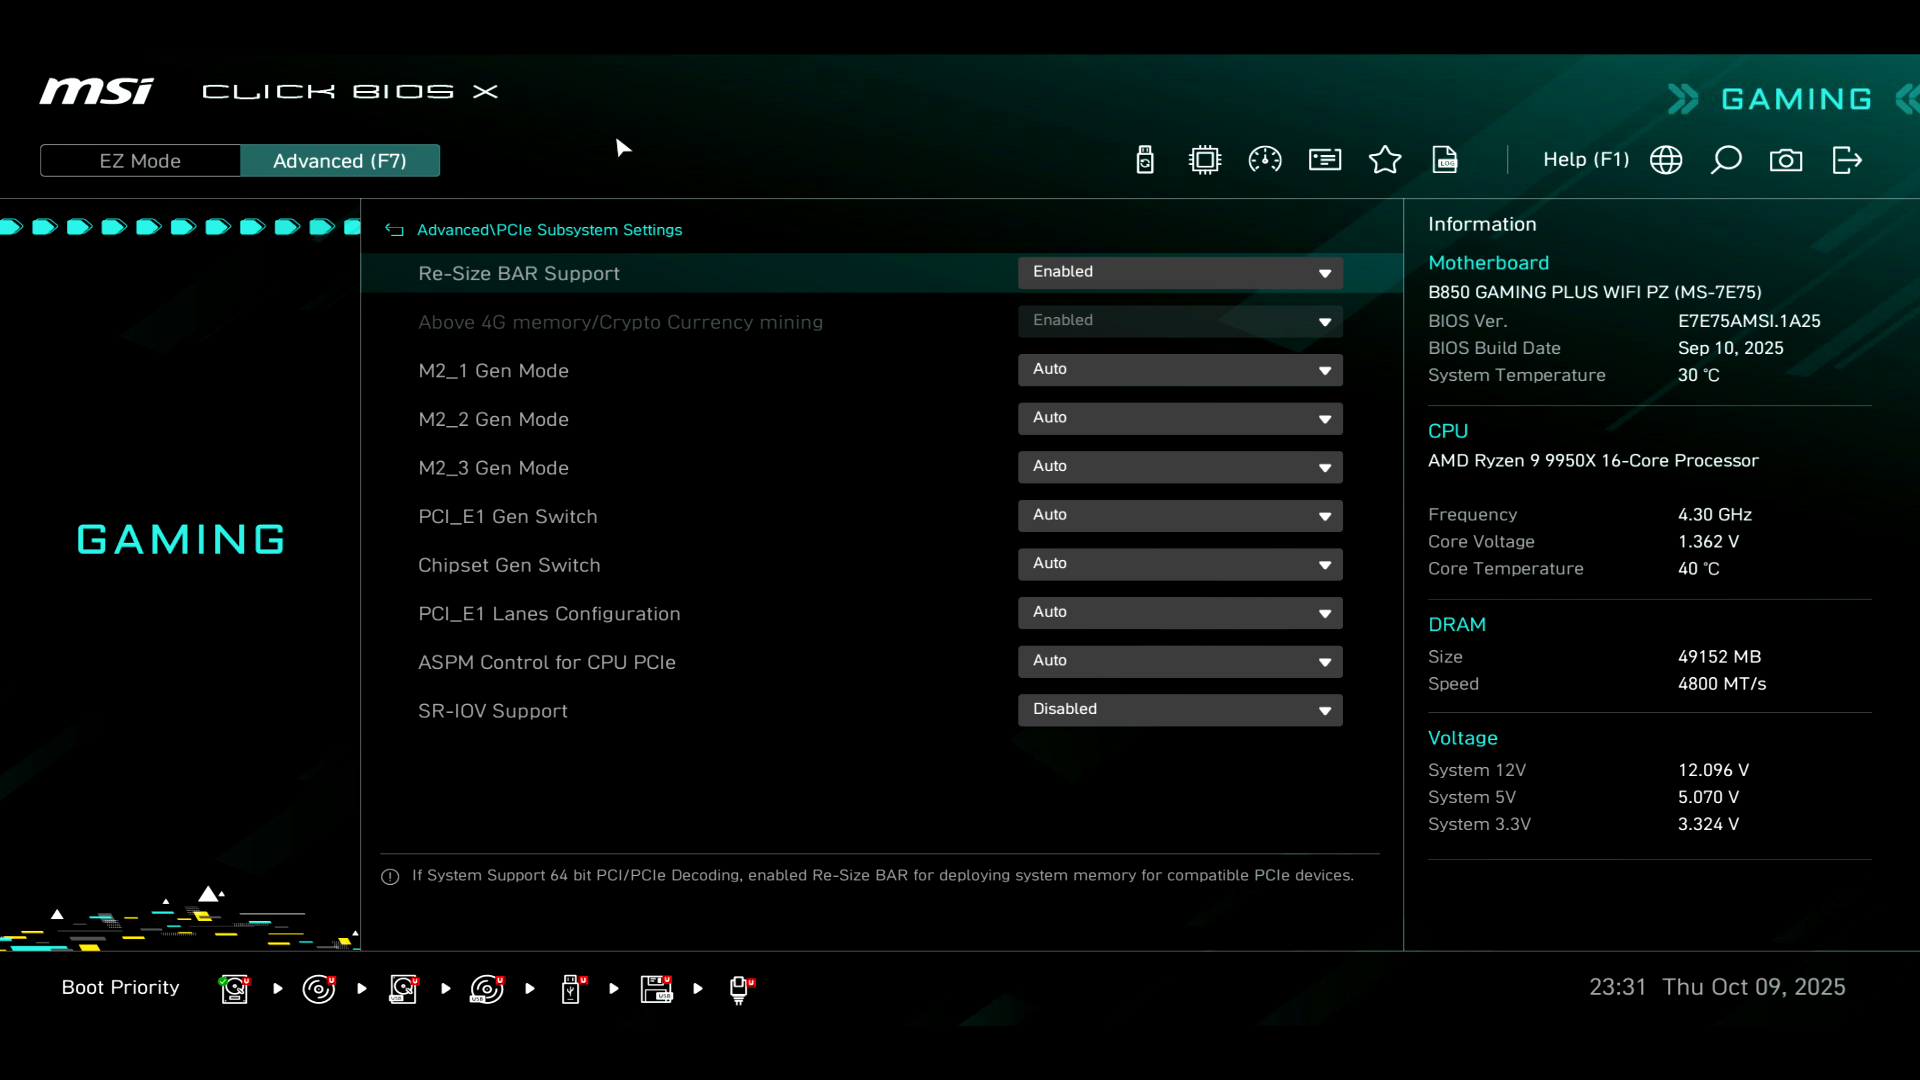Open SR-IOV Support dropdown
Screen dimensions: 1920x1080
click(1180, 710)
